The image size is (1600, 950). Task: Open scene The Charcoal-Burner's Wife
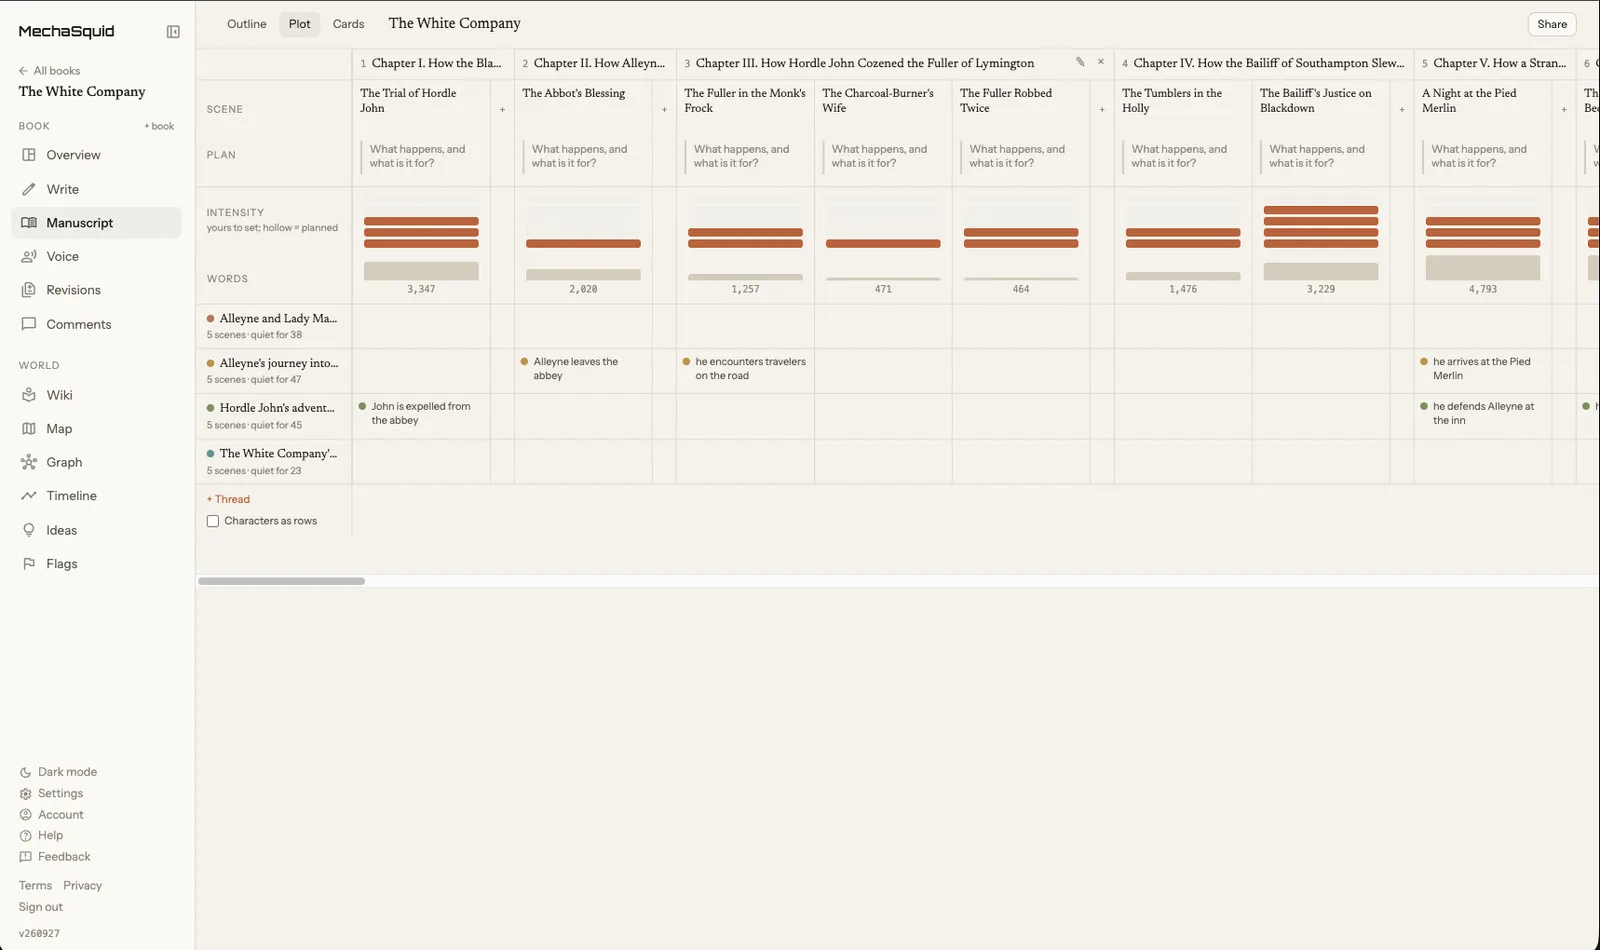coord(878,100)
